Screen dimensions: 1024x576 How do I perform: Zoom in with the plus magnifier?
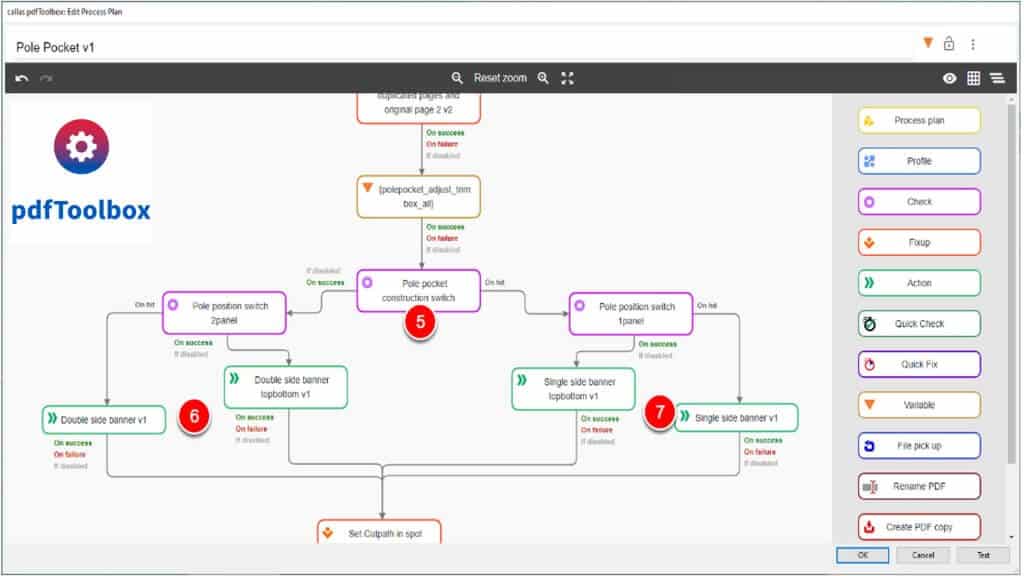pyautogui.click(x=543, y=78)
